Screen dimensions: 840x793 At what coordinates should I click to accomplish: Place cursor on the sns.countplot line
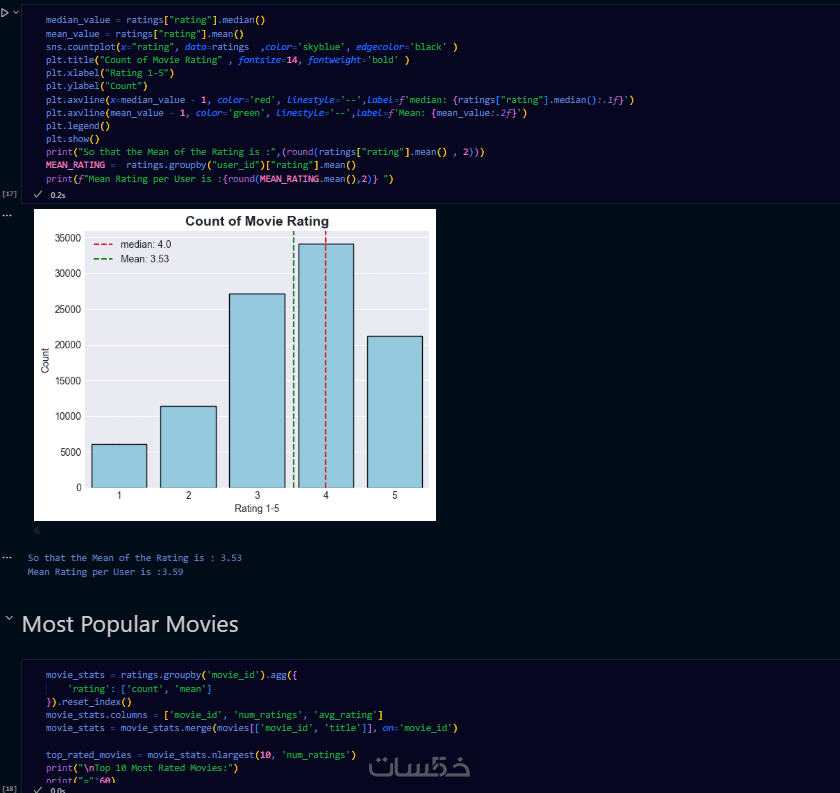click(x=252, y=47)
